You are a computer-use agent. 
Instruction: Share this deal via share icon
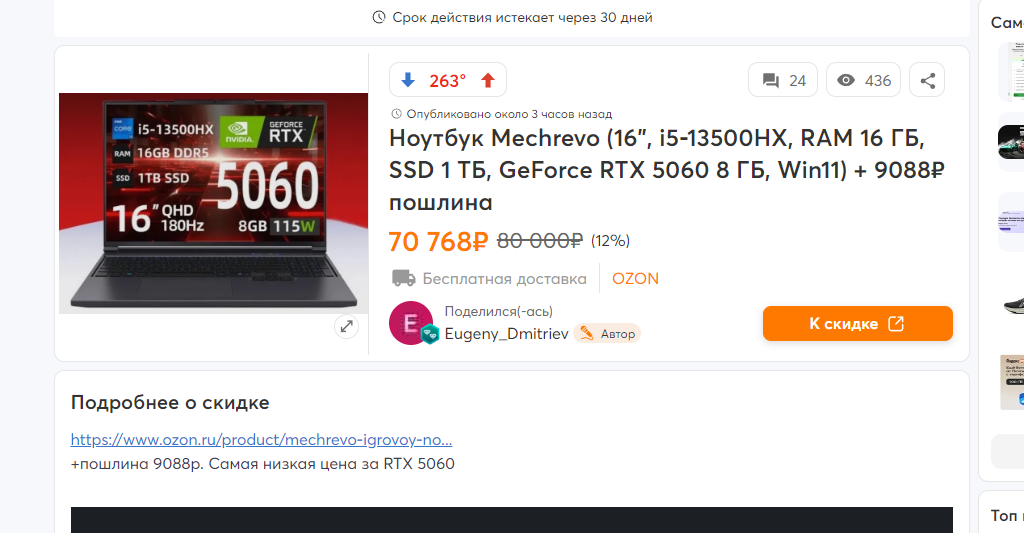(x=927, y=80)
